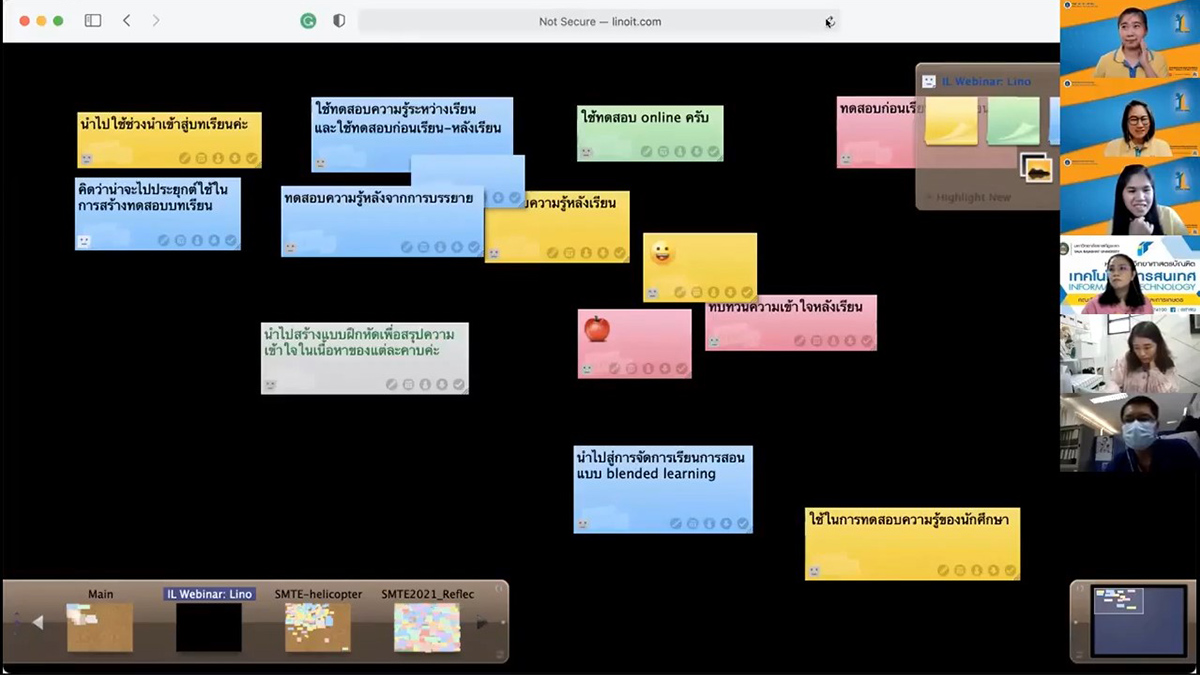Pick the yellow sticky note from palette

point(951,121)
